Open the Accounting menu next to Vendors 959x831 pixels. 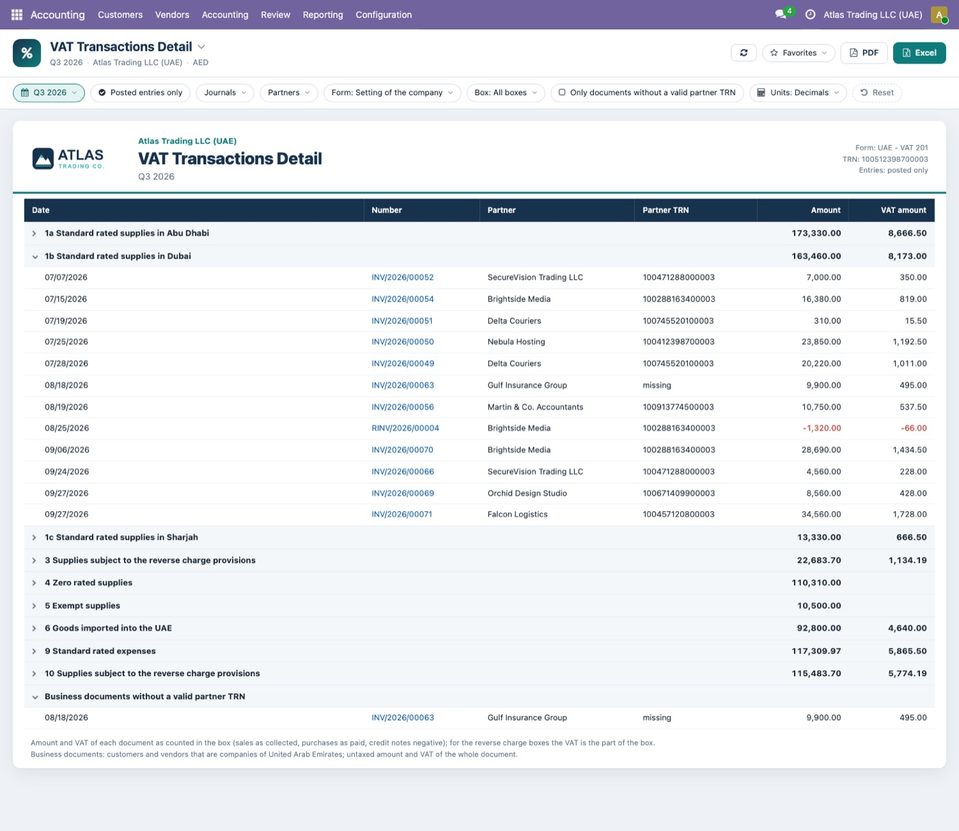pos(225,15)
